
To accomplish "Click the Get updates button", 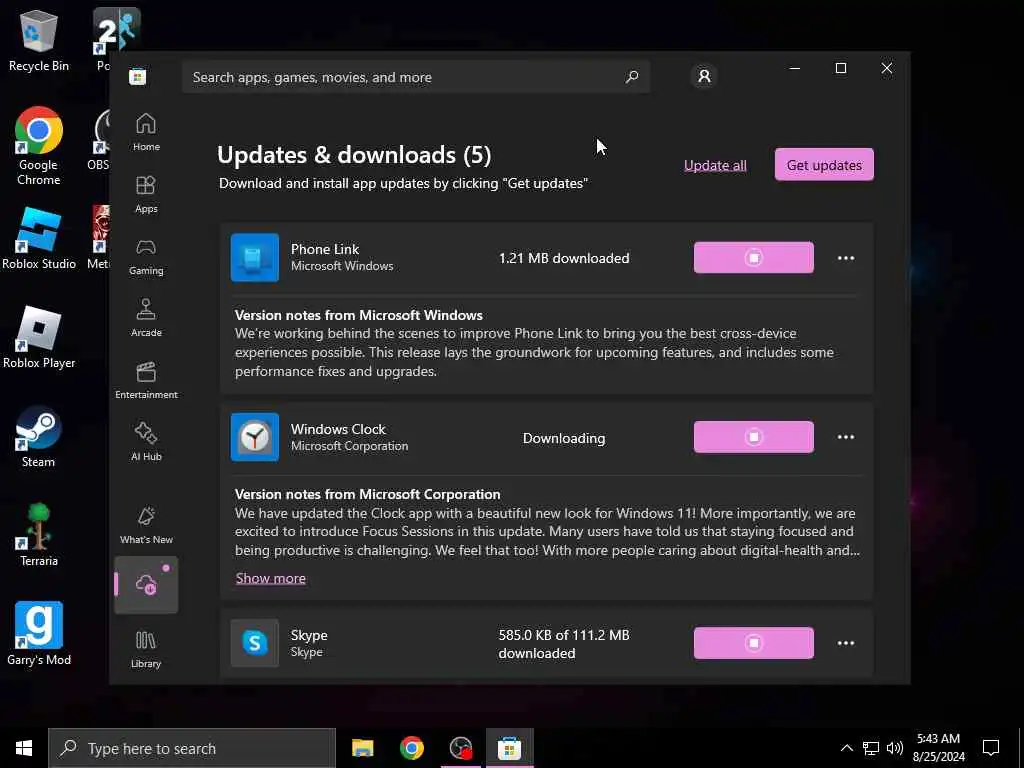I will coord(824,165).
